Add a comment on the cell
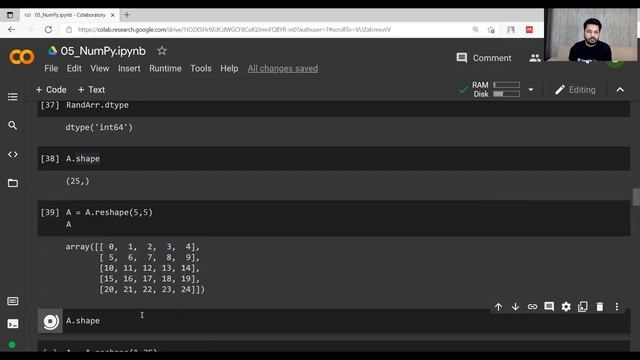The image size is (640, 360). pyautogui.click(x=549, y=307)
